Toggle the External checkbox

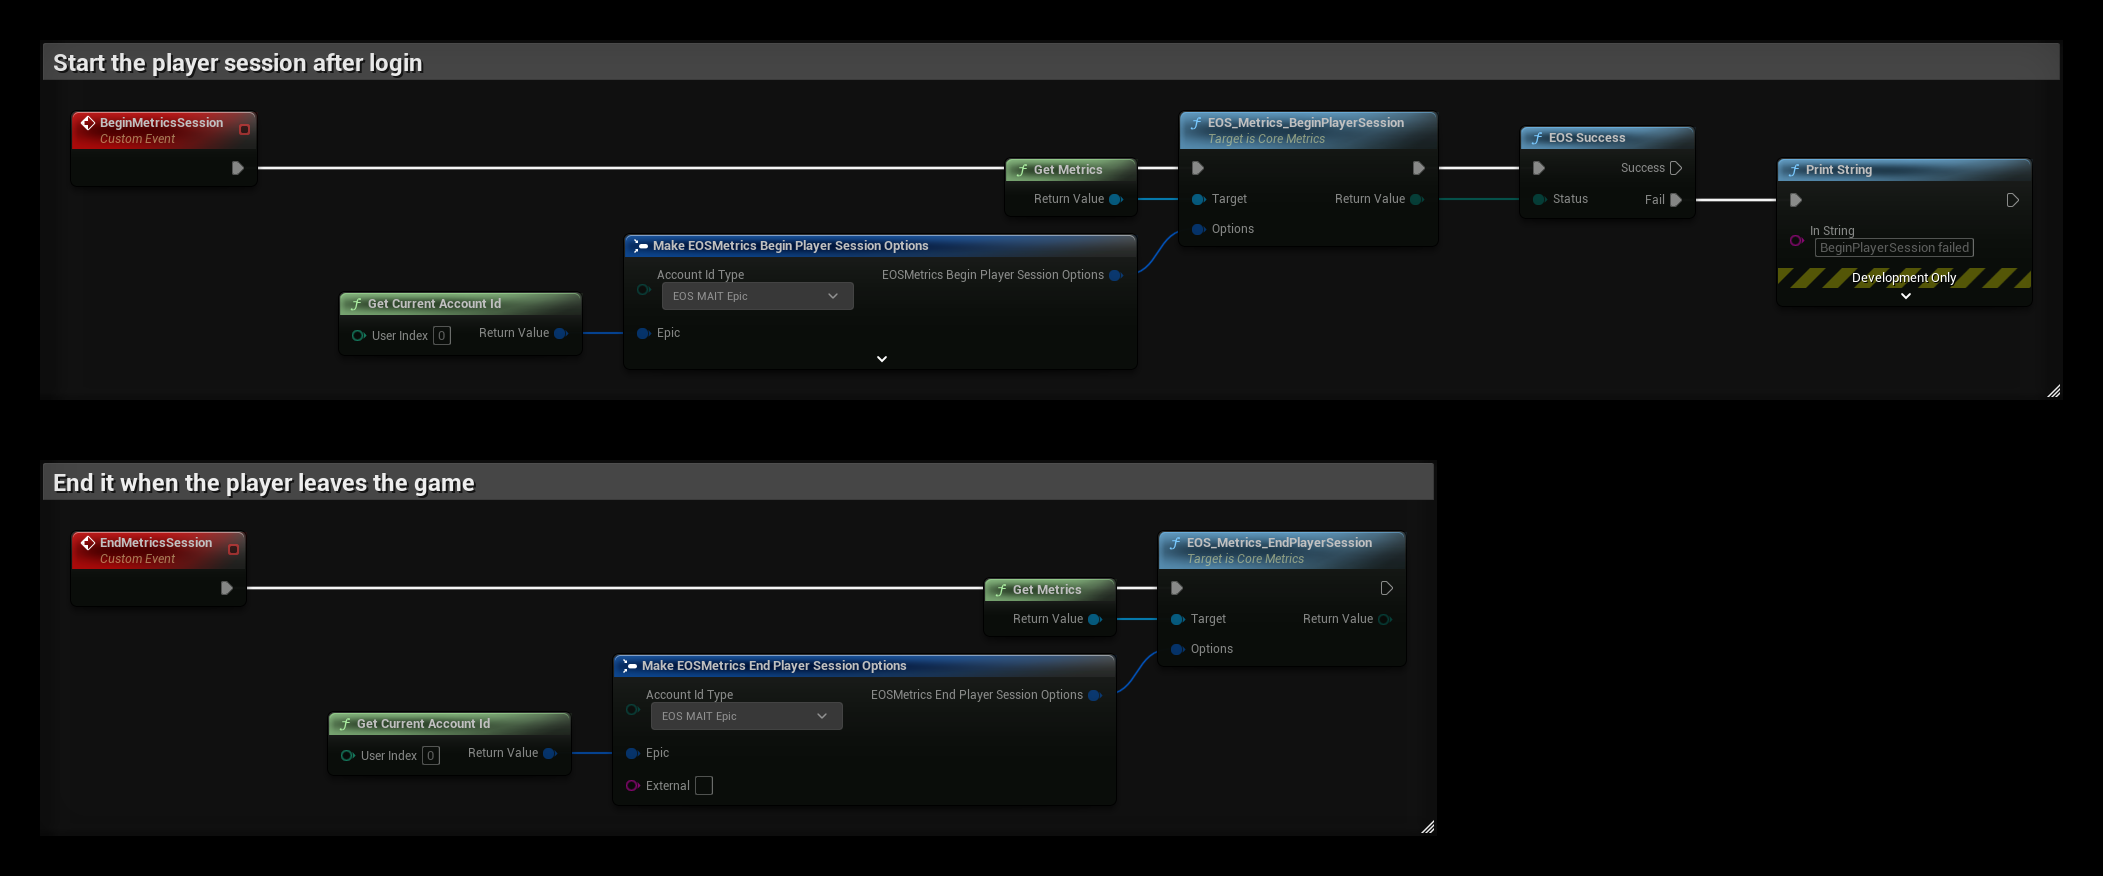tap(704, 786)
